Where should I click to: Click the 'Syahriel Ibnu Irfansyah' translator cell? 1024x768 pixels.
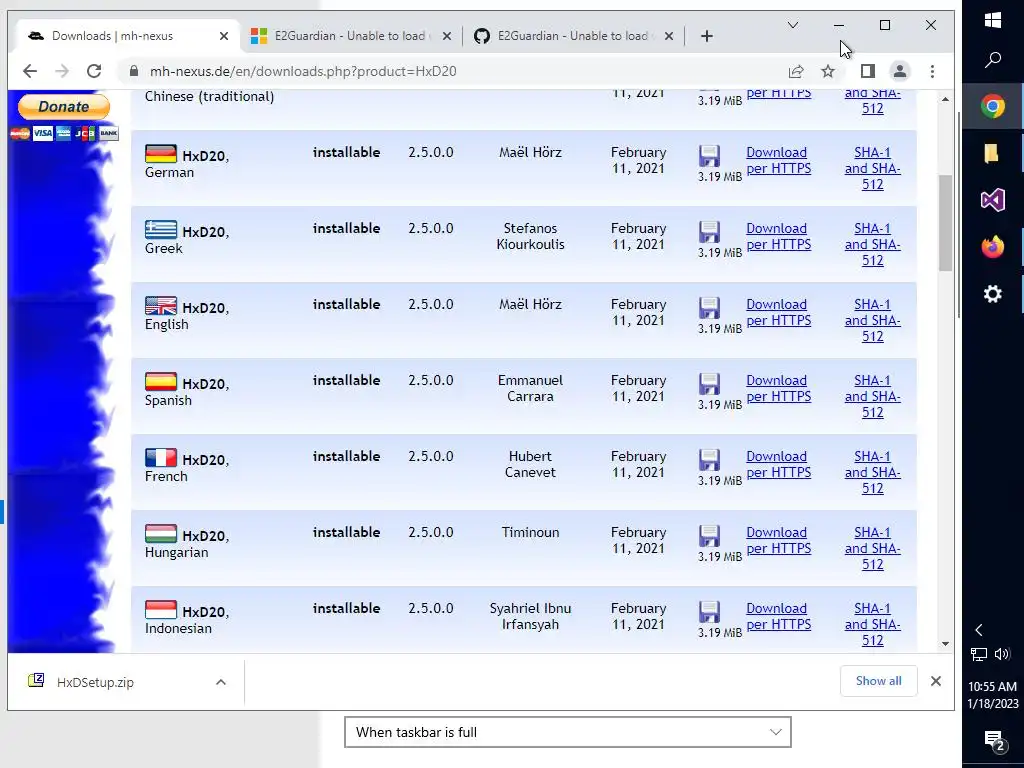coord(530,616)
